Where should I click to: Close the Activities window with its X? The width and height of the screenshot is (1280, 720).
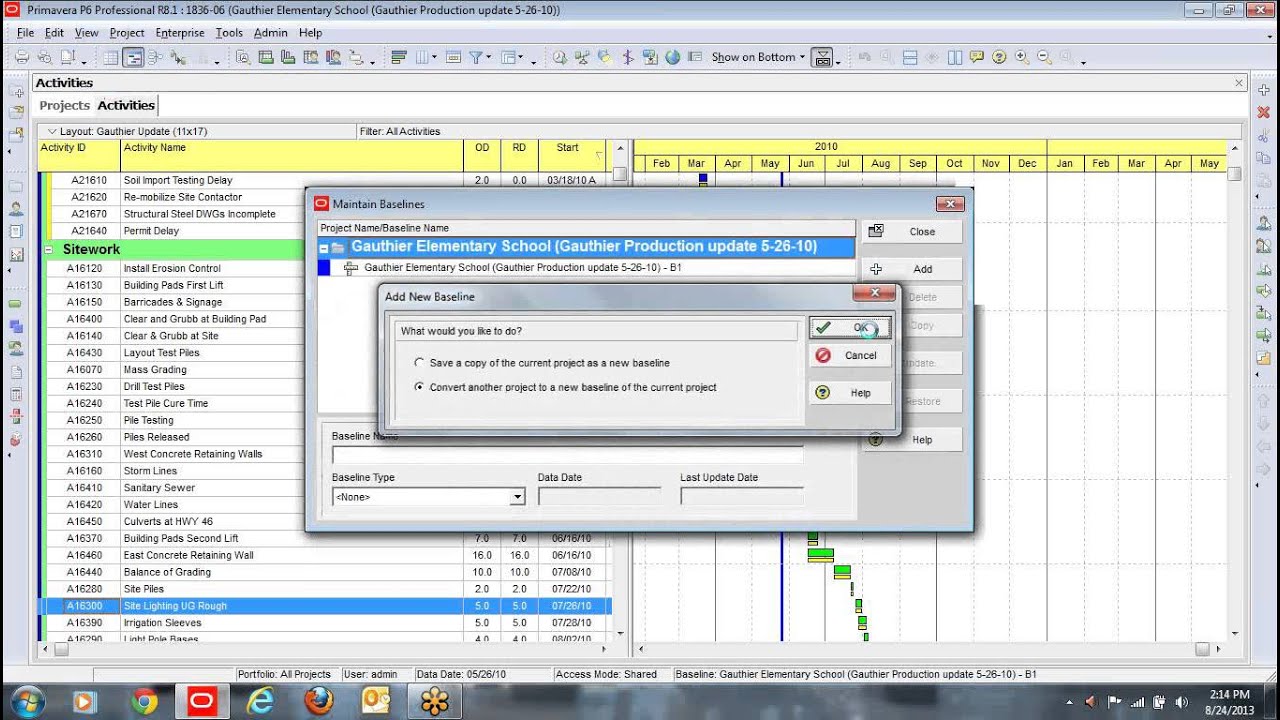(1239, 83)
